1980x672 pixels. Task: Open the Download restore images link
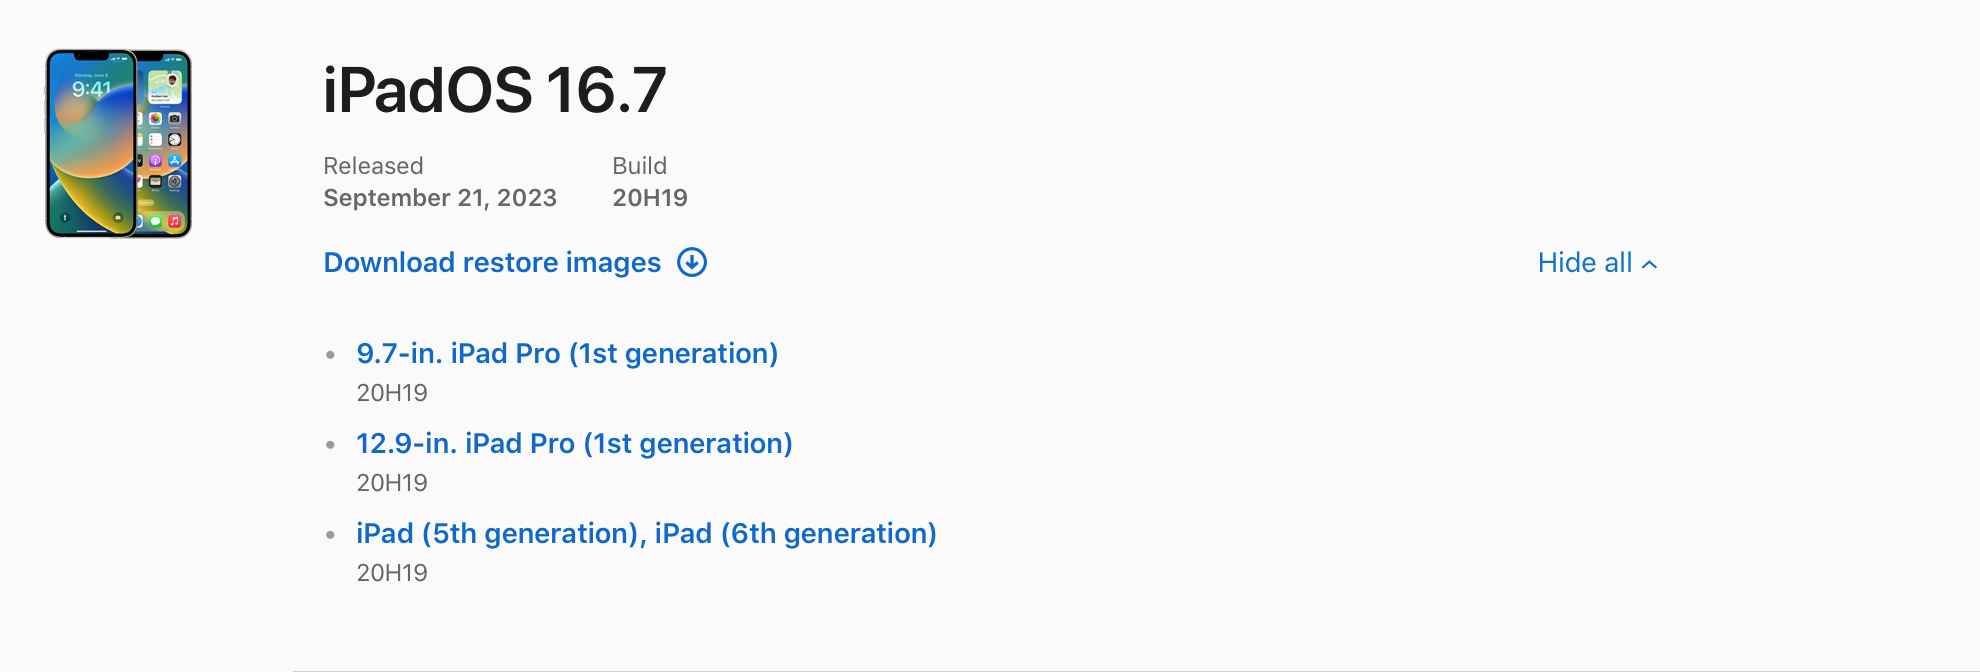(492, 263)
